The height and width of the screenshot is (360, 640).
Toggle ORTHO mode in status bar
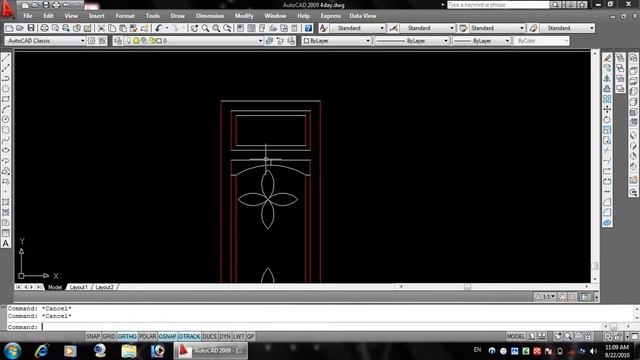point(127,336)
